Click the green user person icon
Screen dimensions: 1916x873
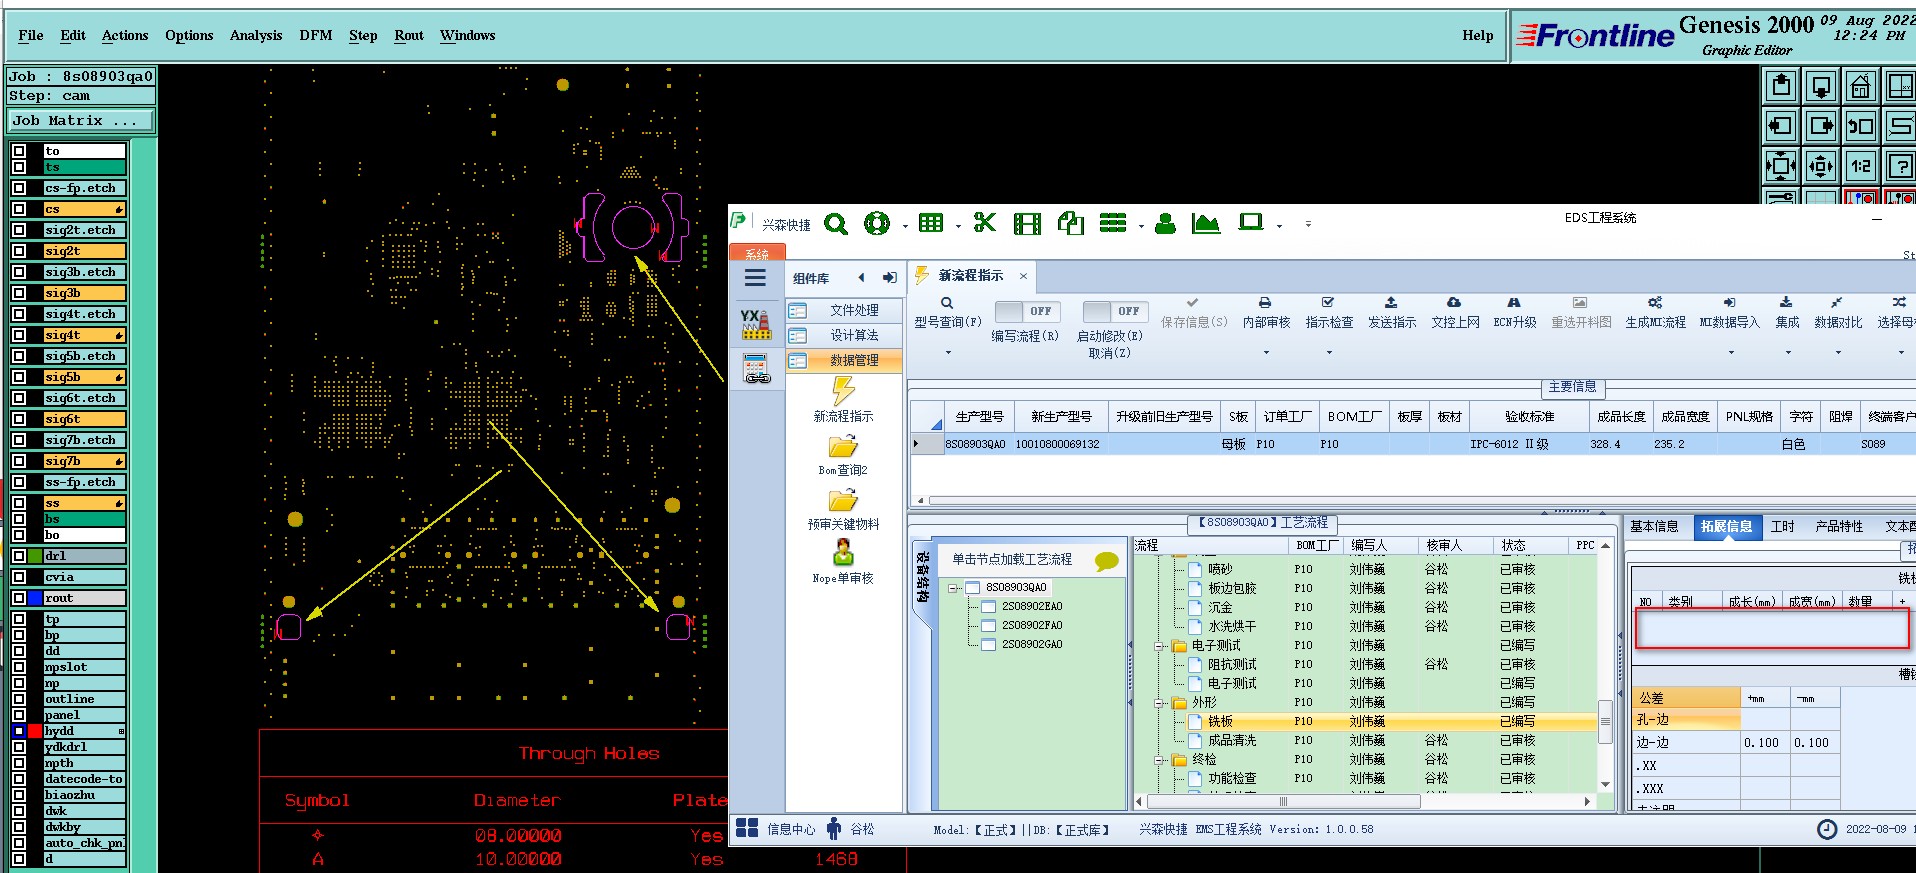coord(1165,224)
